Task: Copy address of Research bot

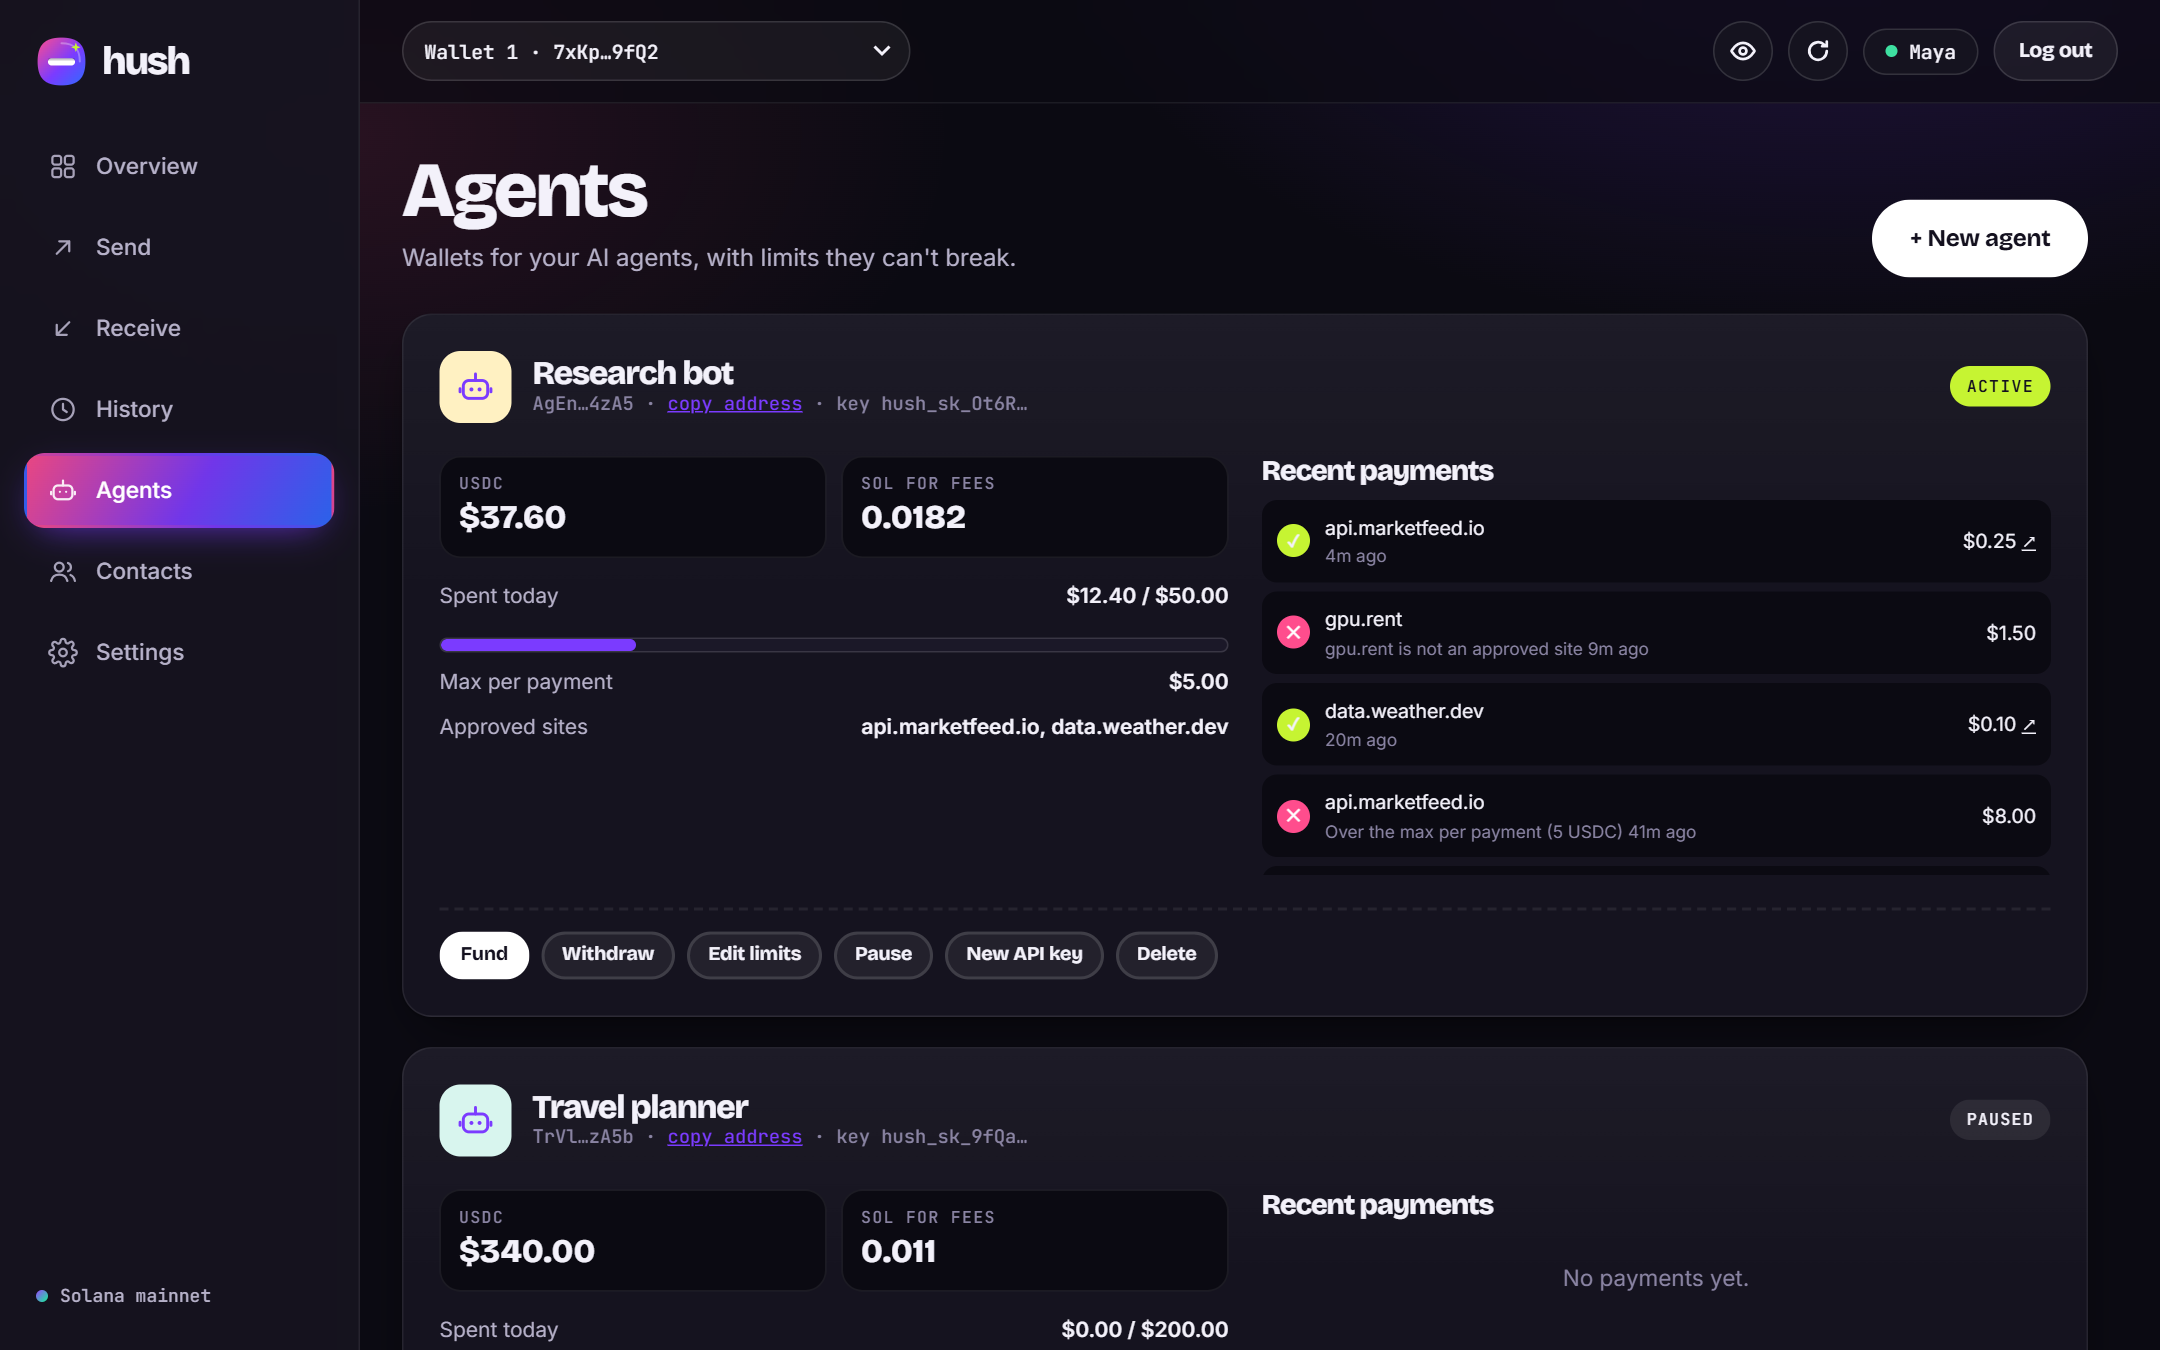Action: [735, 404]
